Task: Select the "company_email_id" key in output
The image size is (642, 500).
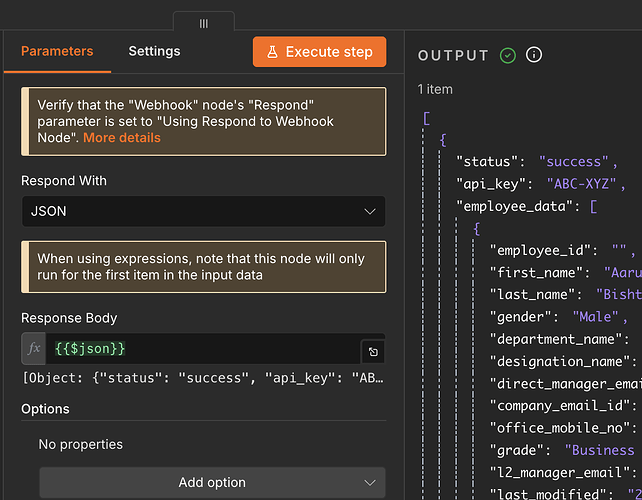Action: (x=560, y=406)
